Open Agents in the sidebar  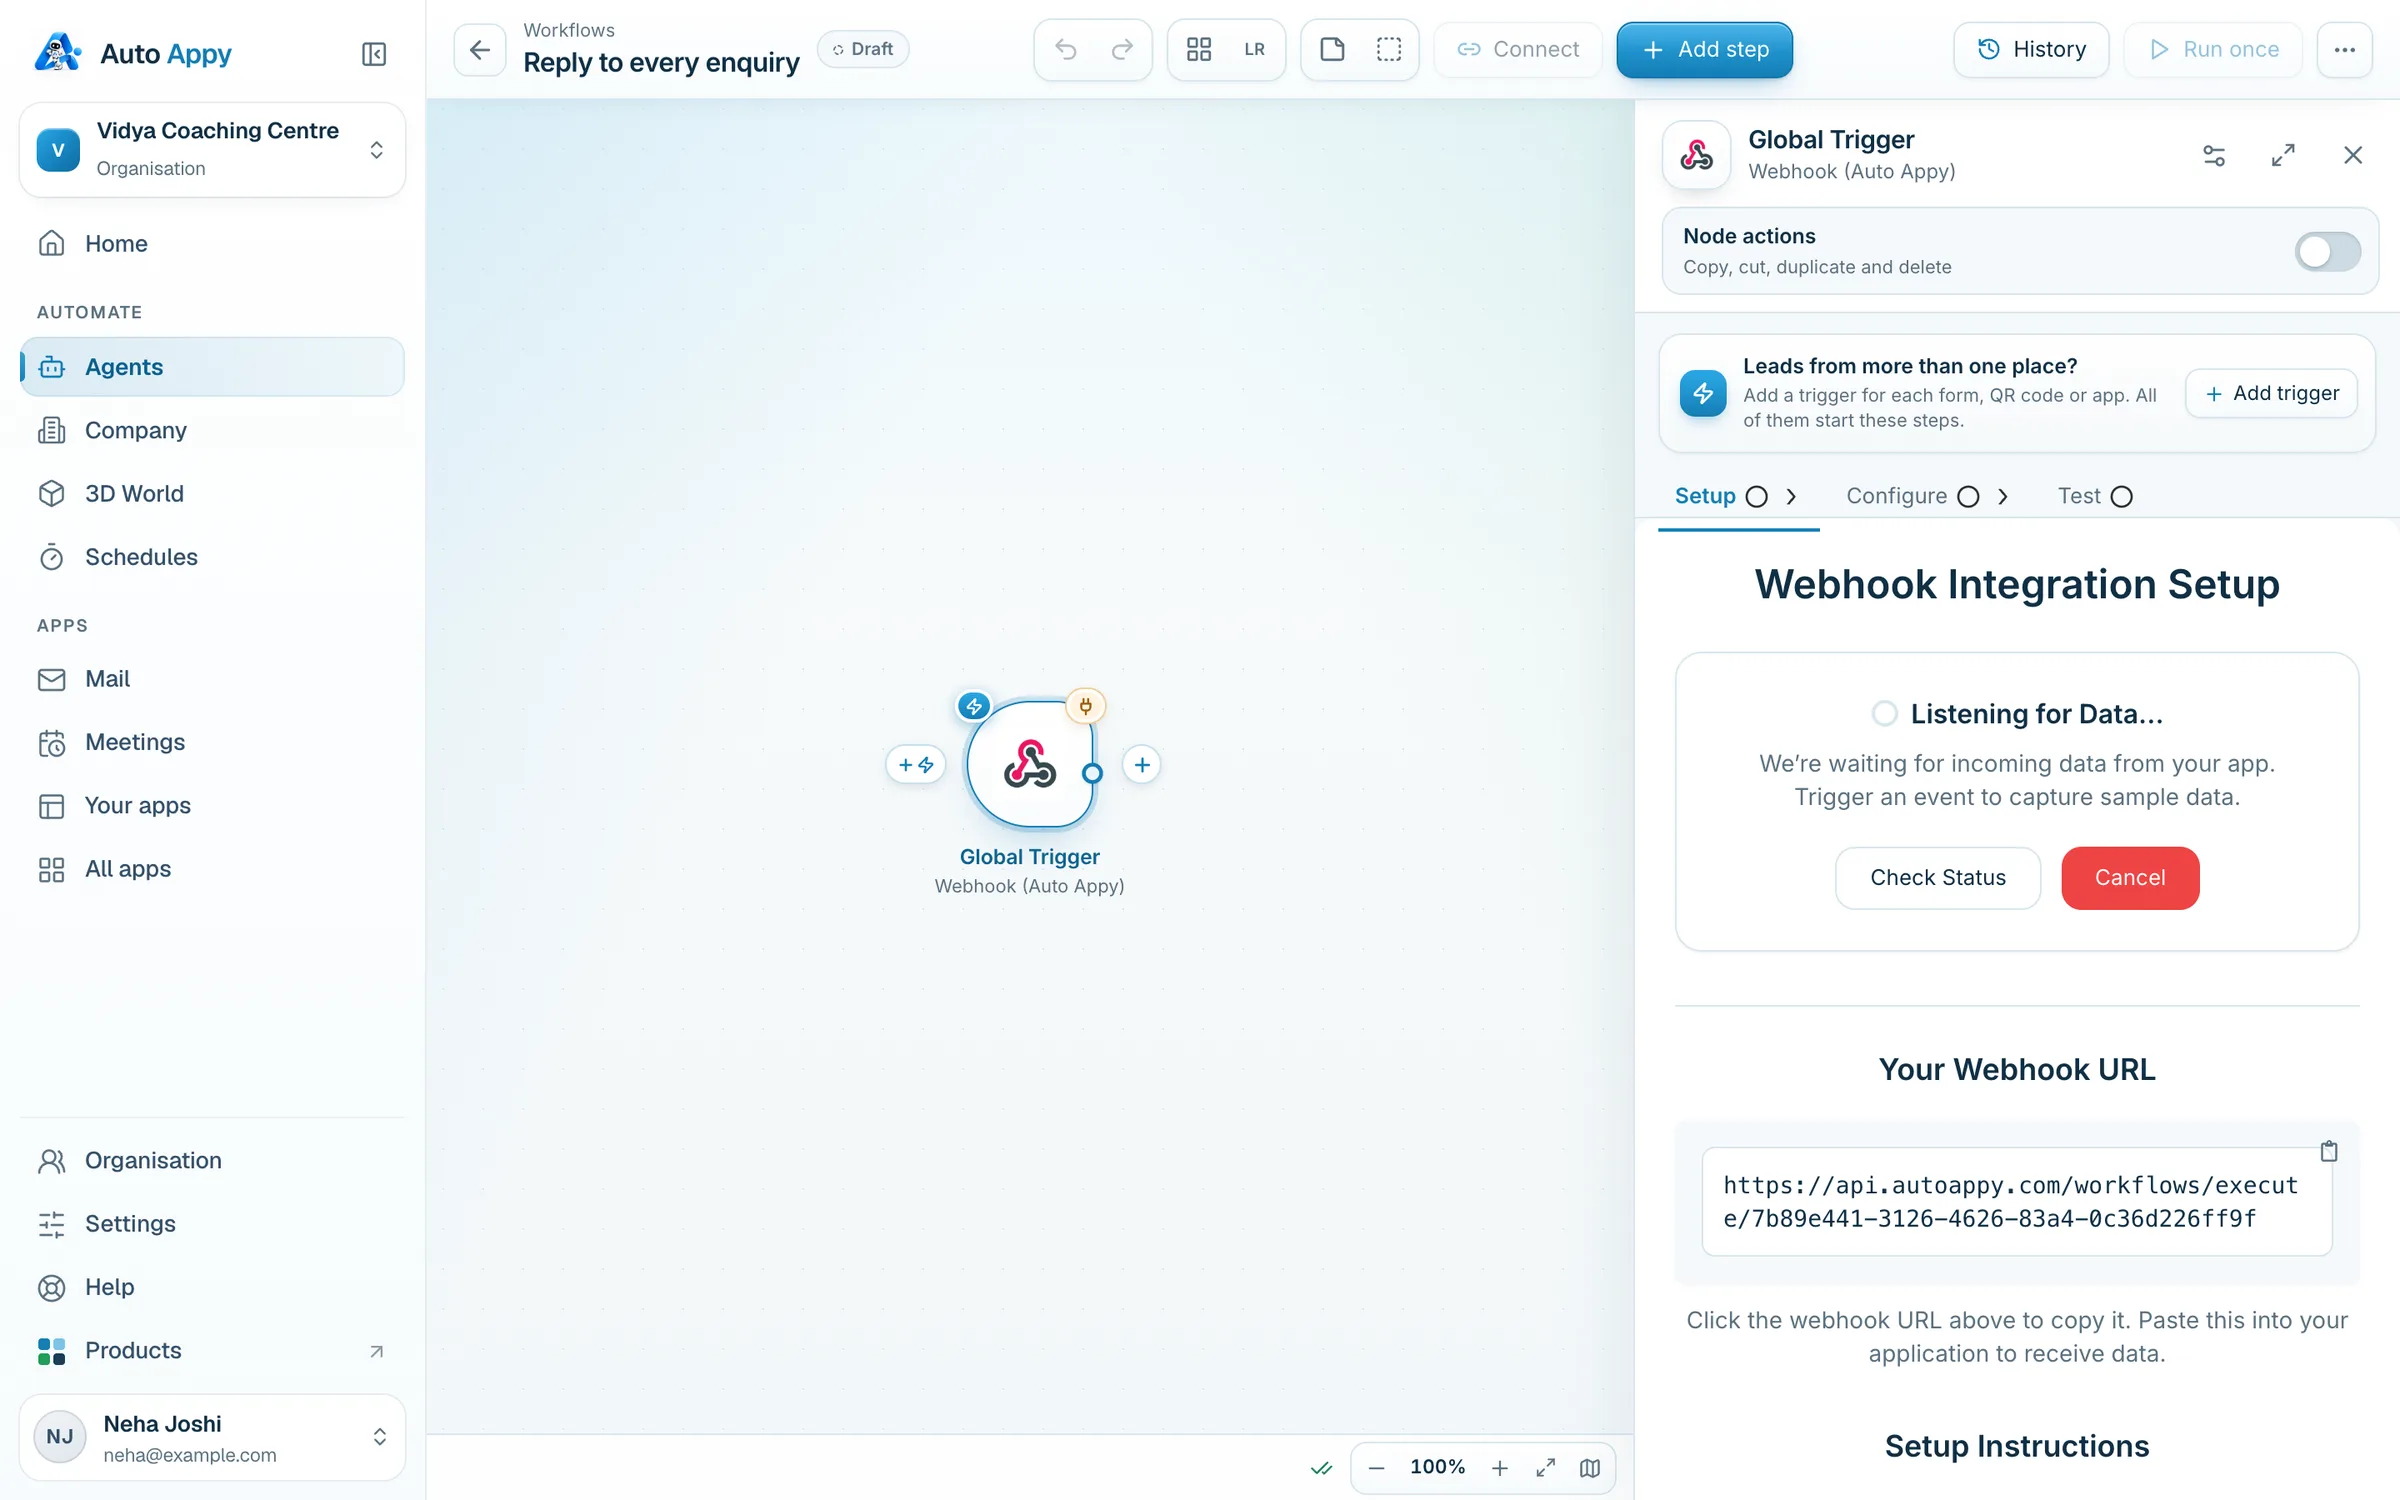(212, 367)
